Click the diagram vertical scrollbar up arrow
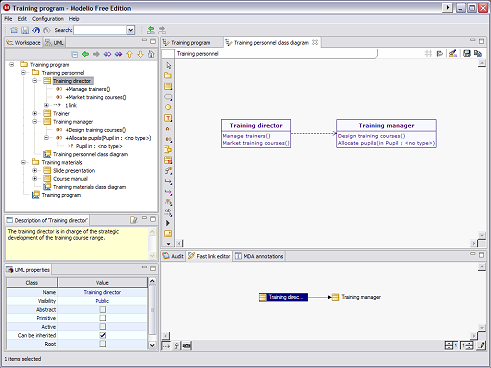491x368 pixels. coord(482,63)
